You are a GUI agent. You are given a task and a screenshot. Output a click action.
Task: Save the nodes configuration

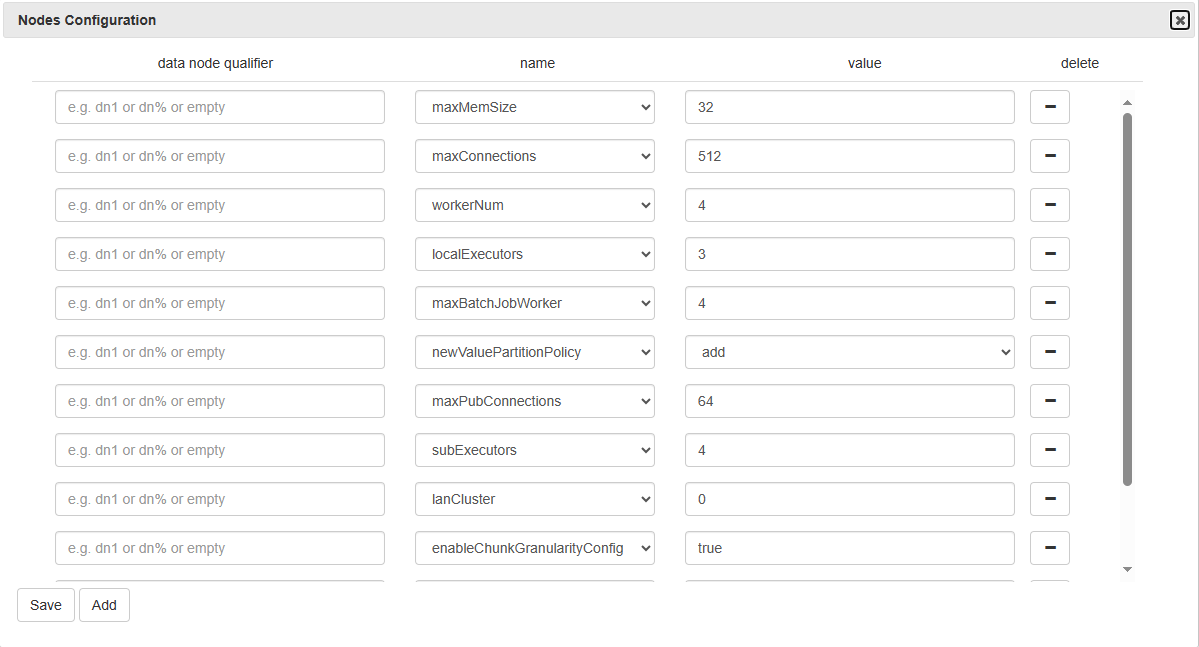[x=45, y=605]
